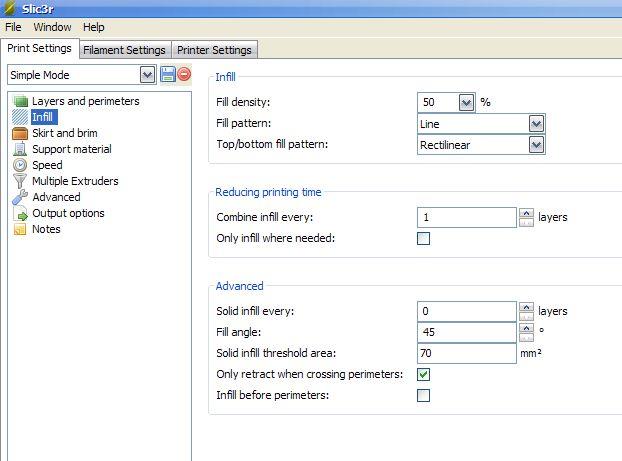The width and height of the screenshot is (622, 461).
Task: Show the Advanced settings page
Action: tap(56, 197)
